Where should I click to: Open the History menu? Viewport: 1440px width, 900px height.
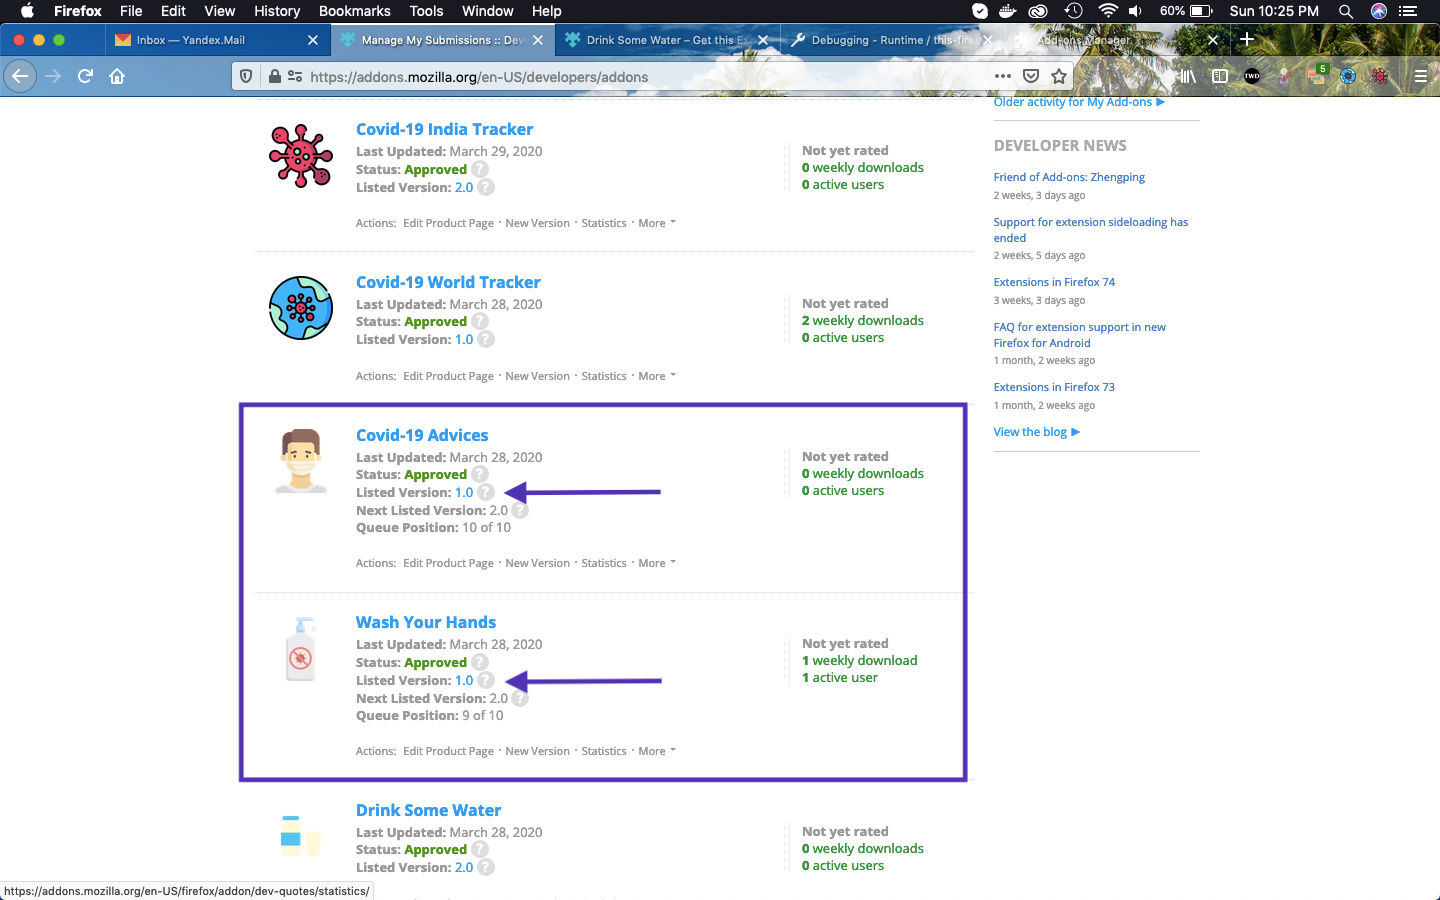tap(277, 11)
